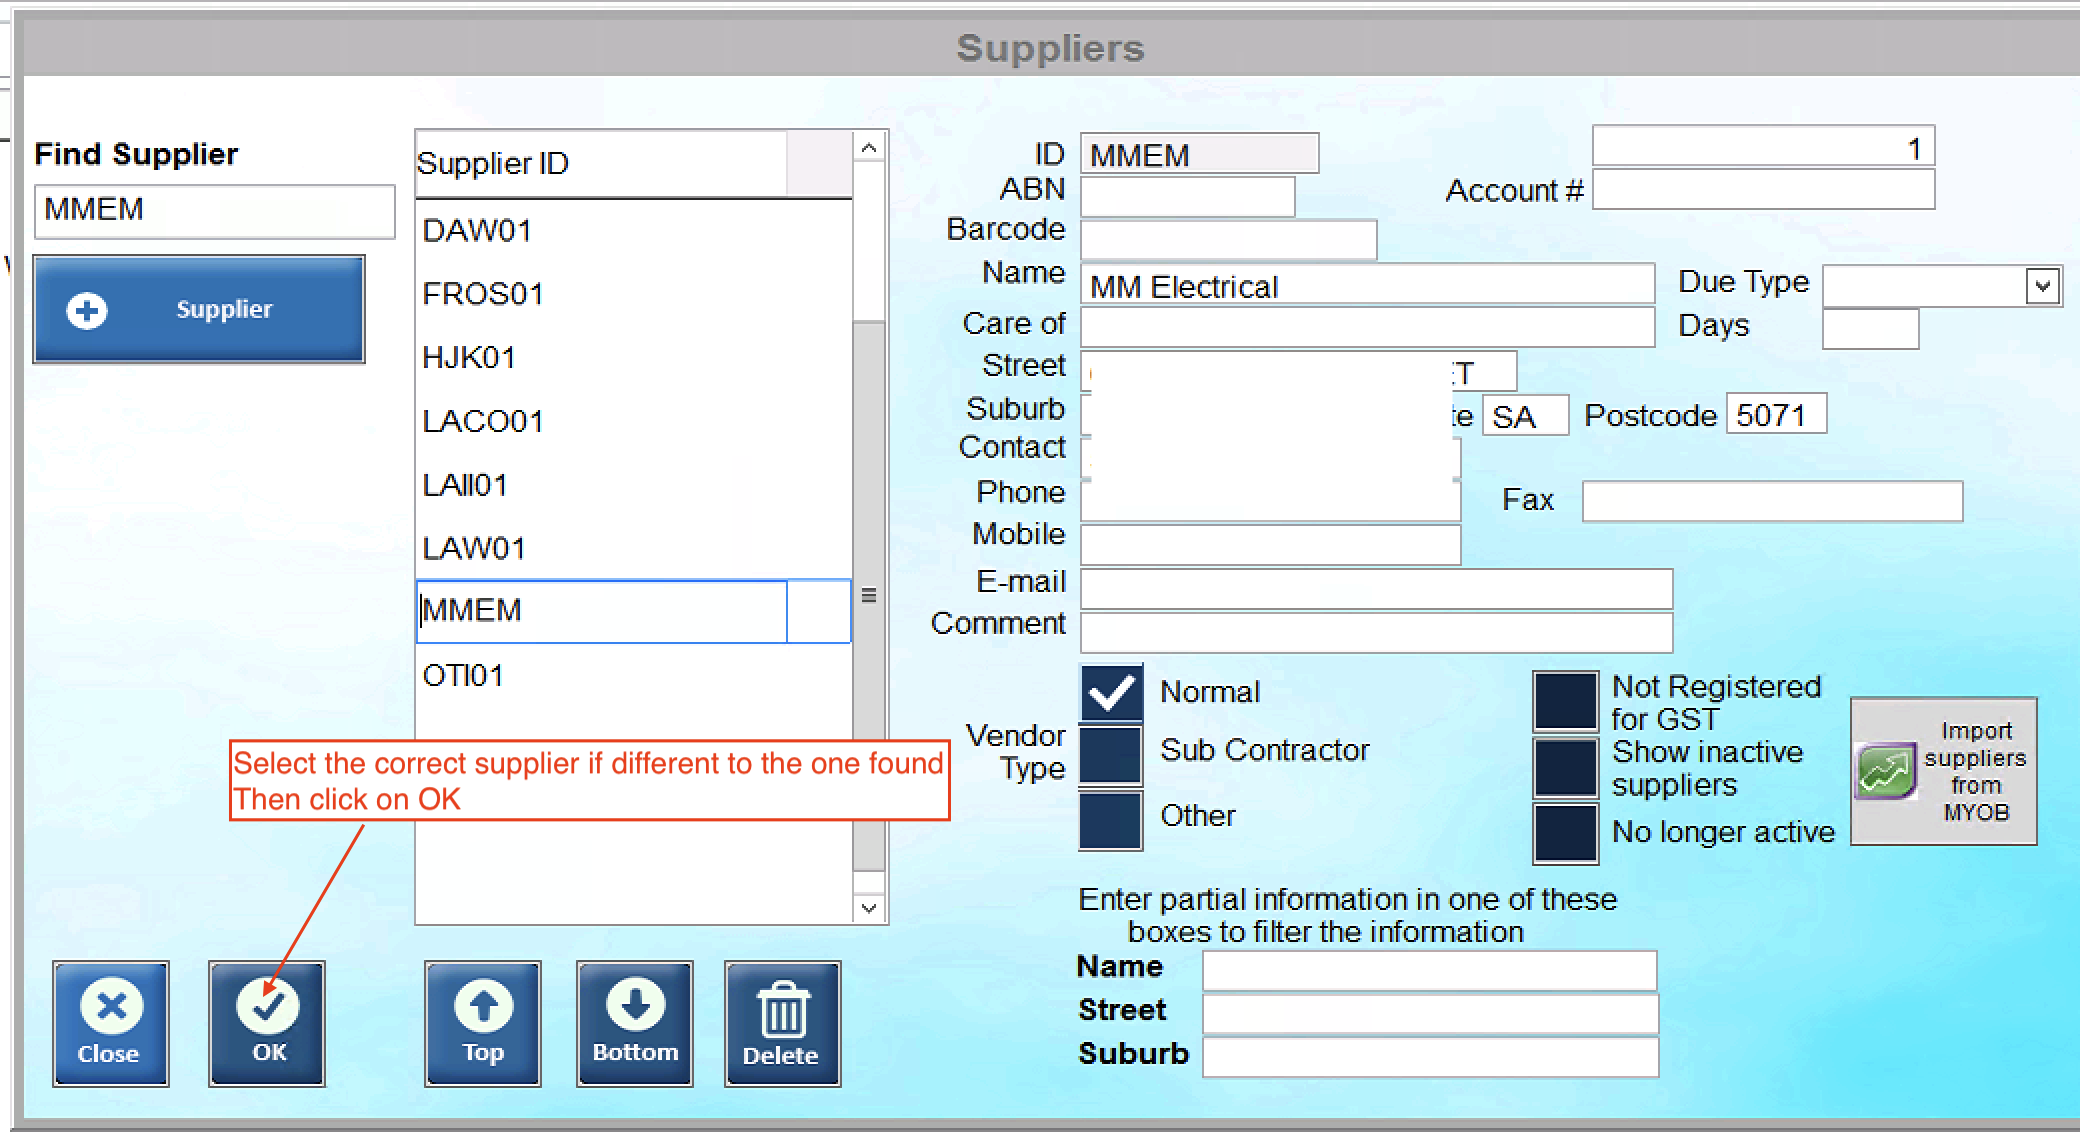2080x1140 pixels.
Task: Open the Due Type dropdown
Action: click(x=2042, y=286)
